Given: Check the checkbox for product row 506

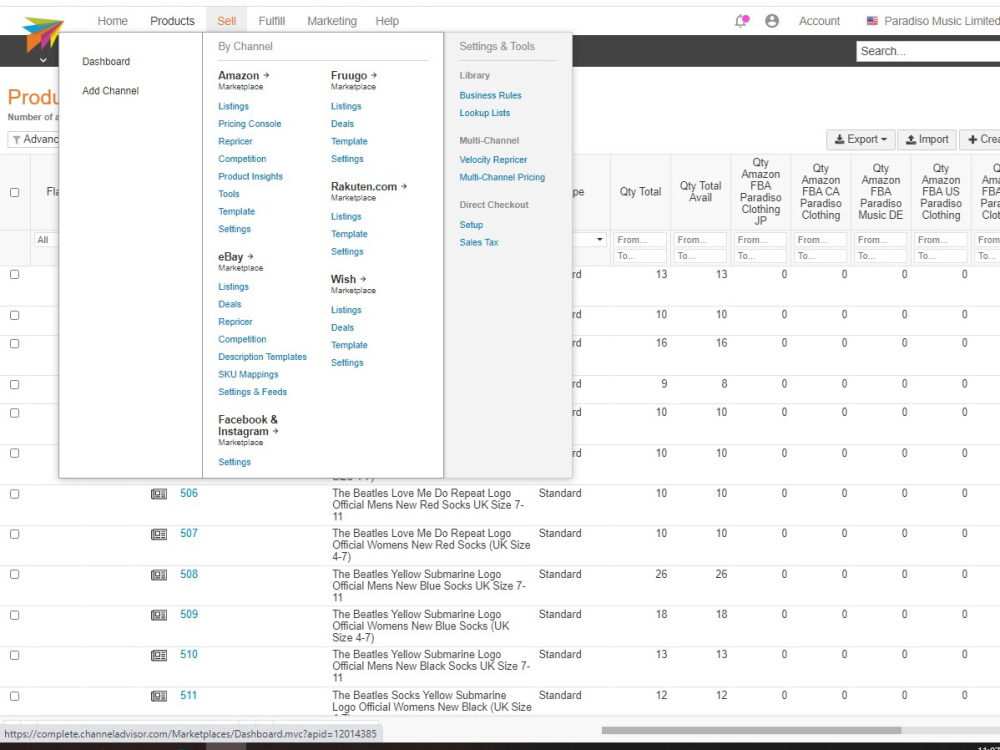Looking at the screenshot, I should [x=15, y=494].
